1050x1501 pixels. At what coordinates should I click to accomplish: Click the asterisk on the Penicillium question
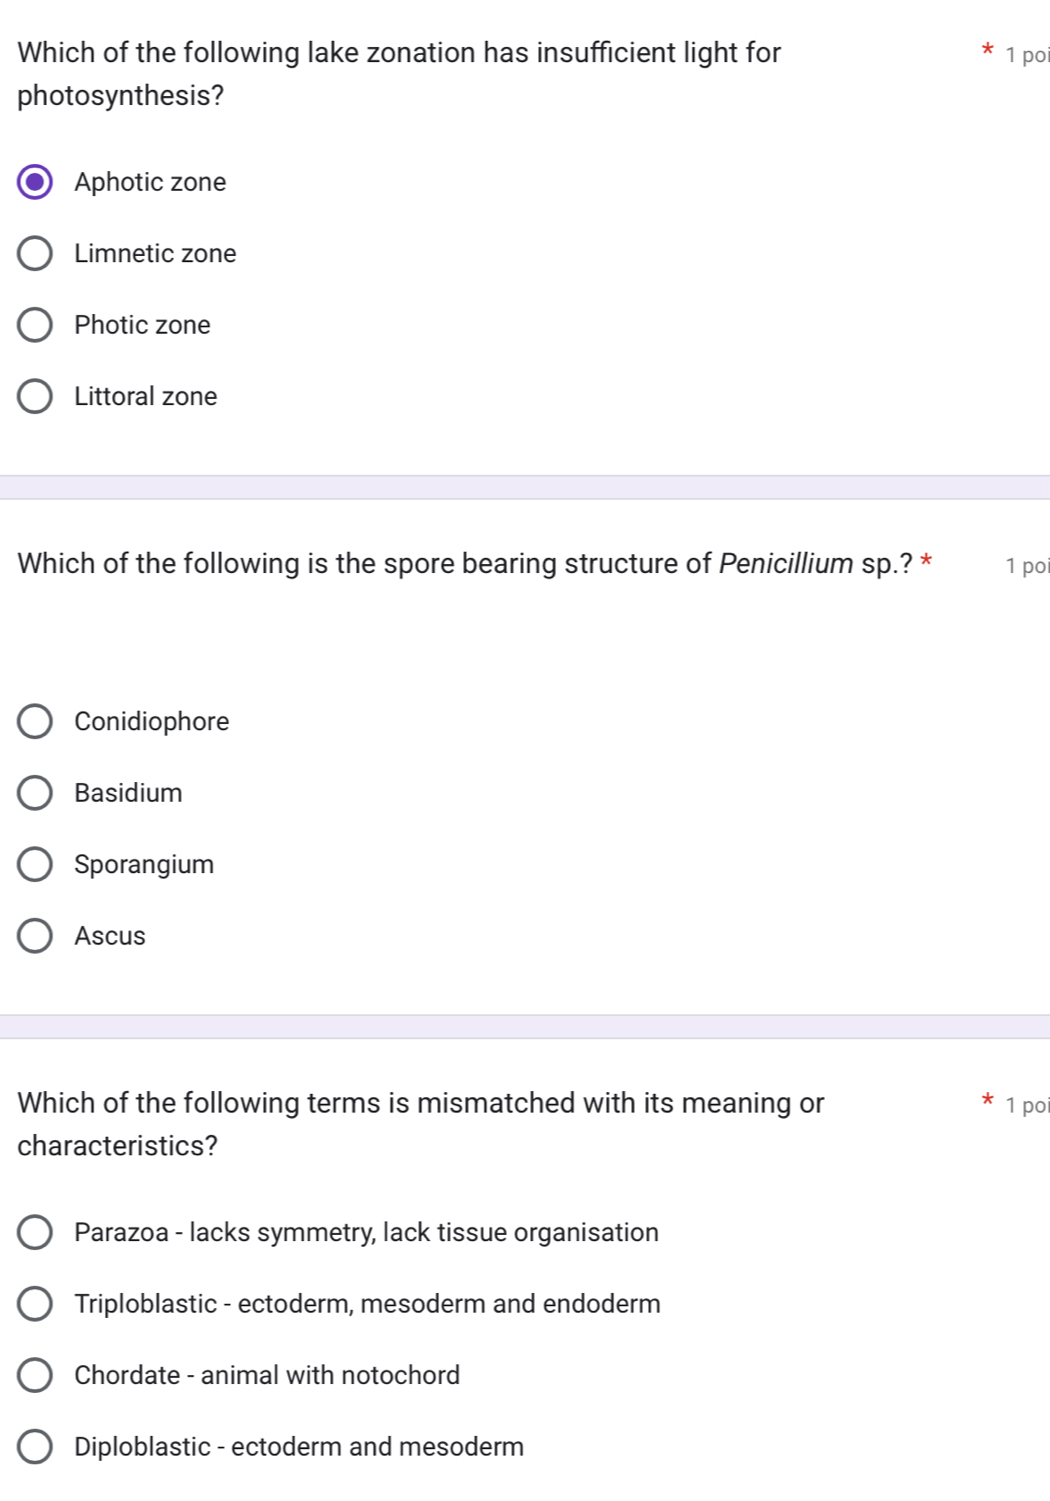point(926,561)
